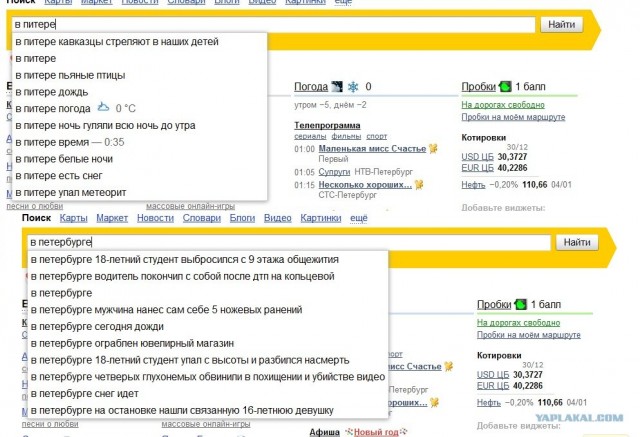This screenshot has width=640, height=437.
Task: Open Пробки link on 'в петербурге' page
Action: click(x=494, y=304)
